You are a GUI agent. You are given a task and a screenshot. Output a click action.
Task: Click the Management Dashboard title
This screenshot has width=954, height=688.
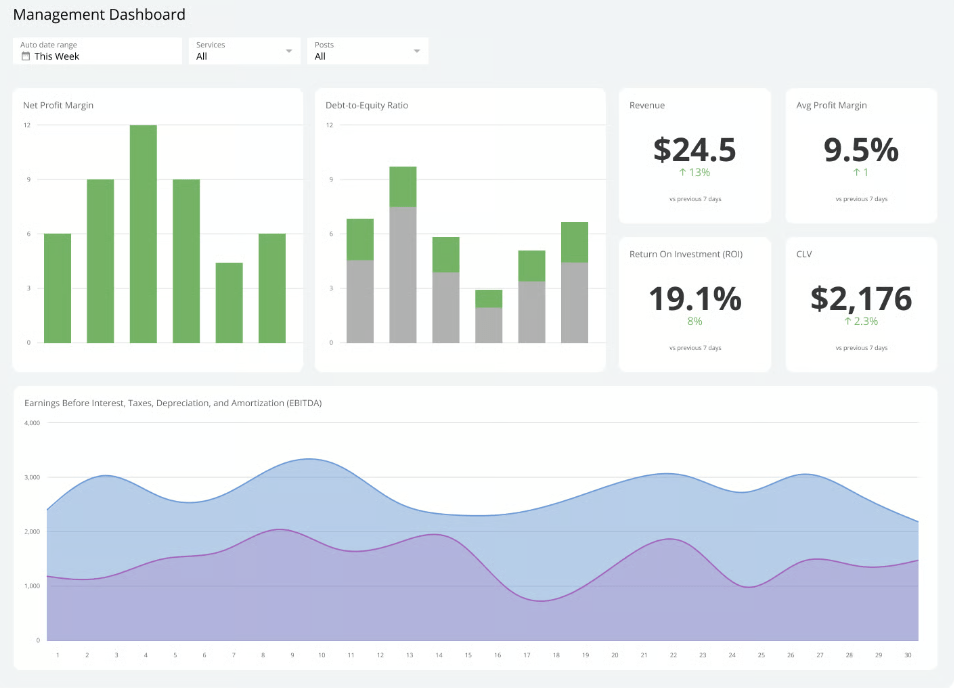point(99,15)
